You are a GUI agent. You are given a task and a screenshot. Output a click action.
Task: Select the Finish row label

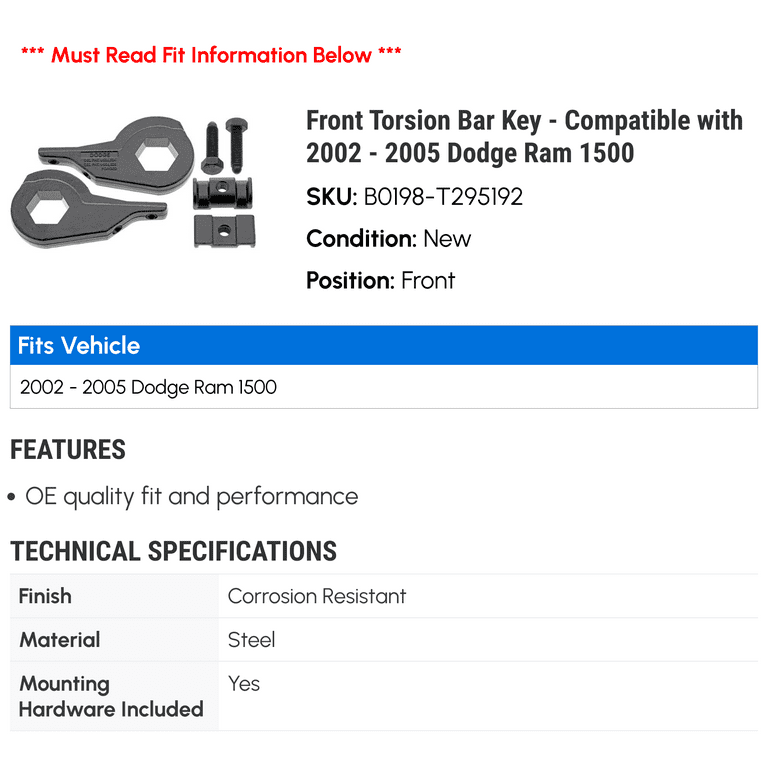[46, 596]
